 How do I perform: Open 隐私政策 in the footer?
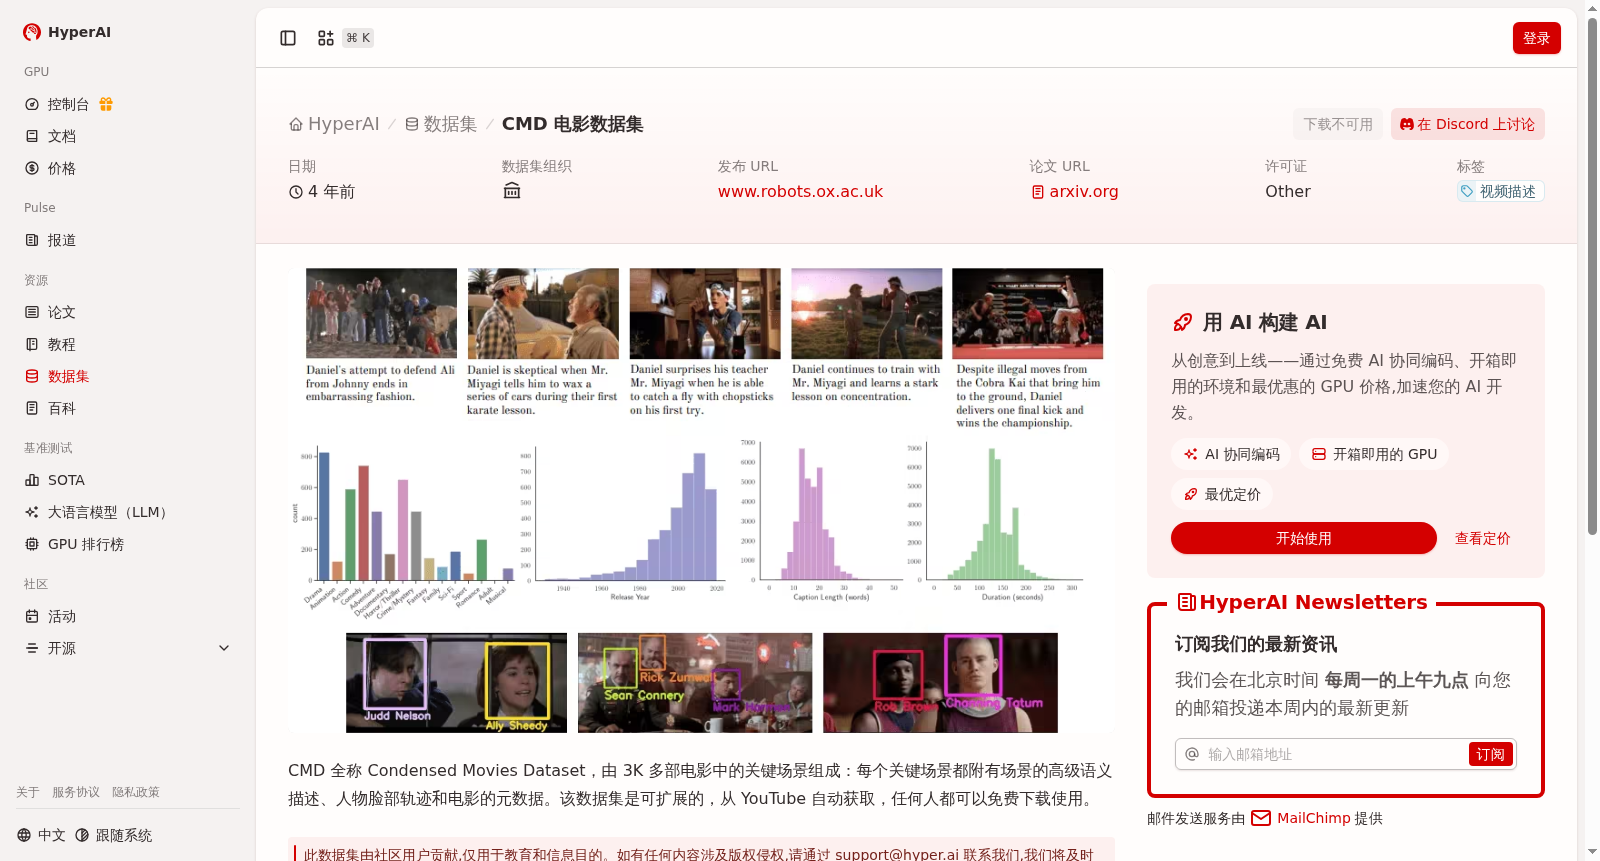136,792
